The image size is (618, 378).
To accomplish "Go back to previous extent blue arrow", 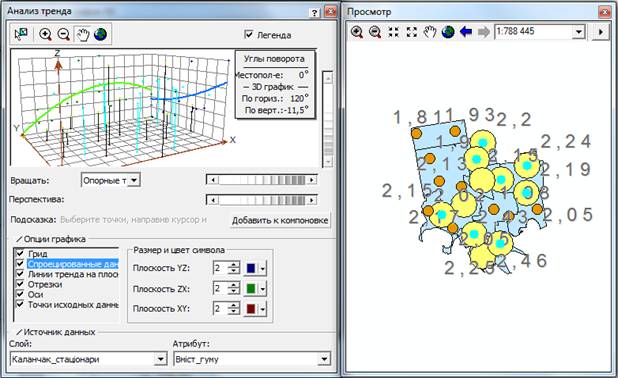I will click(466, 32).
